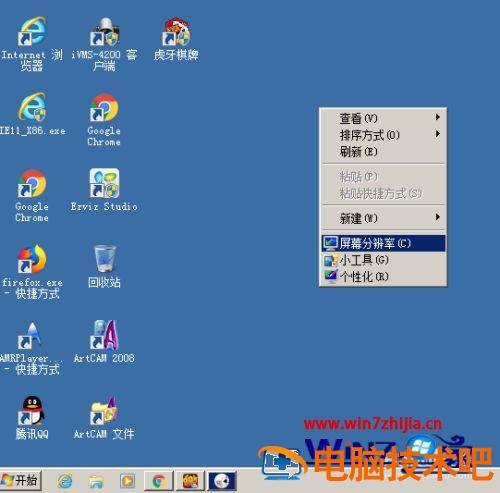This screenshot has height=493, width=500.
Task: Select the Recycle Bin icon
Action: click(x=105, y=259)
